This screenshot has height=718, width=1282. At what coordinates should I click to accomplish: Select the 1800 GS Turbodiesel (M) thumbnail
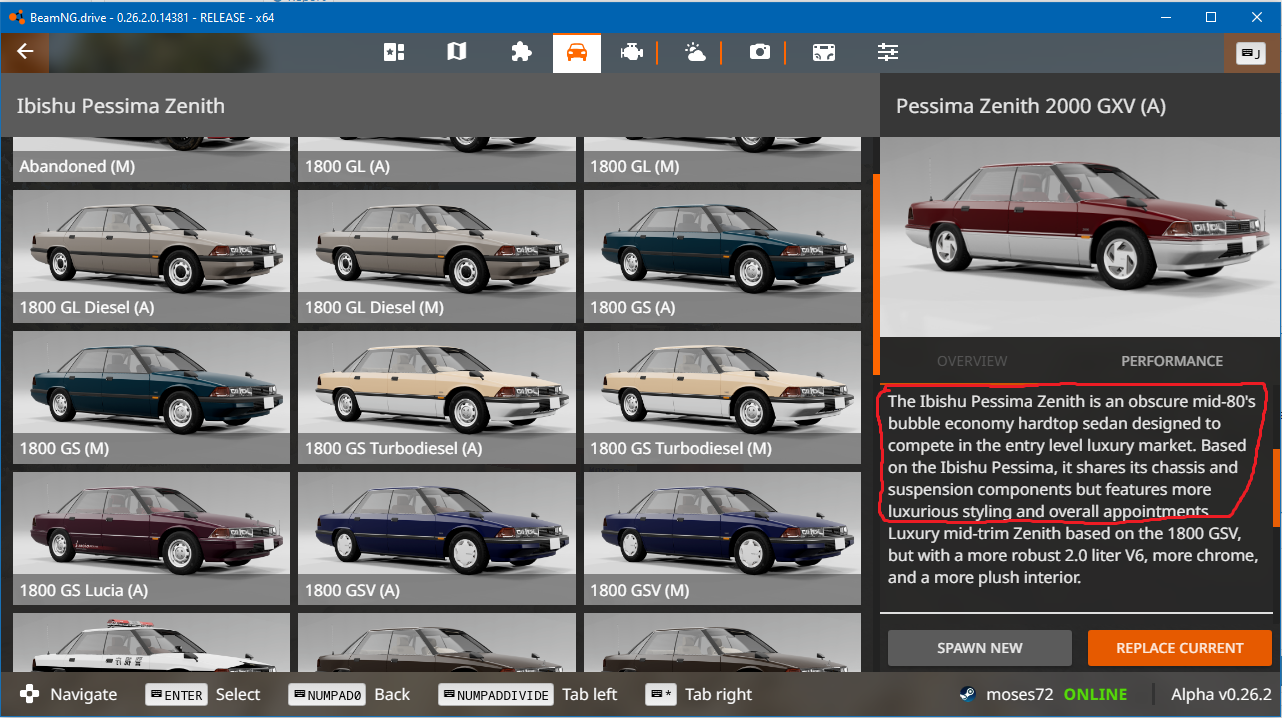pyautogui.click(x=722, y=397)
